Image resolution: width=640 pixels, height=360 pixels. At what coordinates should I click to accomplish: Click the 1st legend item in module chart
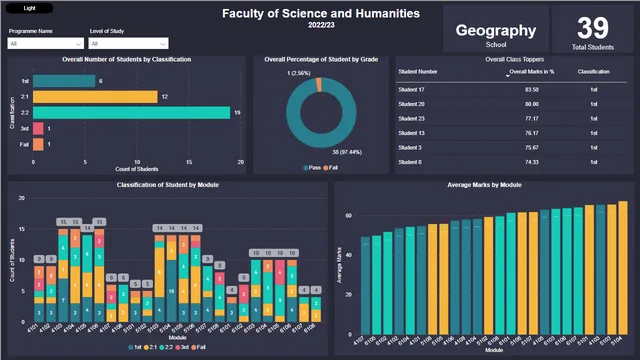pos(135,347)
